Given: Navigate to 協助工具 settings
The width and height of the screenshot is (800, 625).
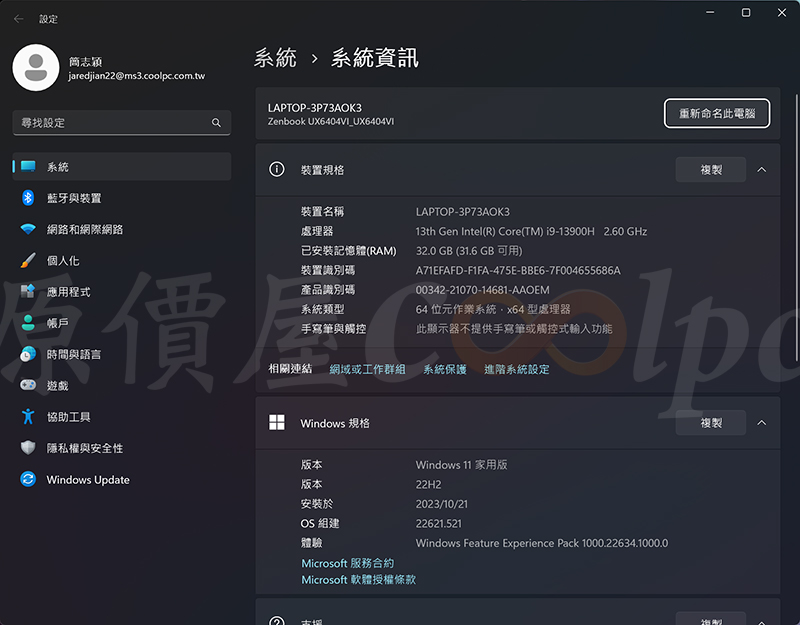Looking at the screenshot, I should (121, 417).
